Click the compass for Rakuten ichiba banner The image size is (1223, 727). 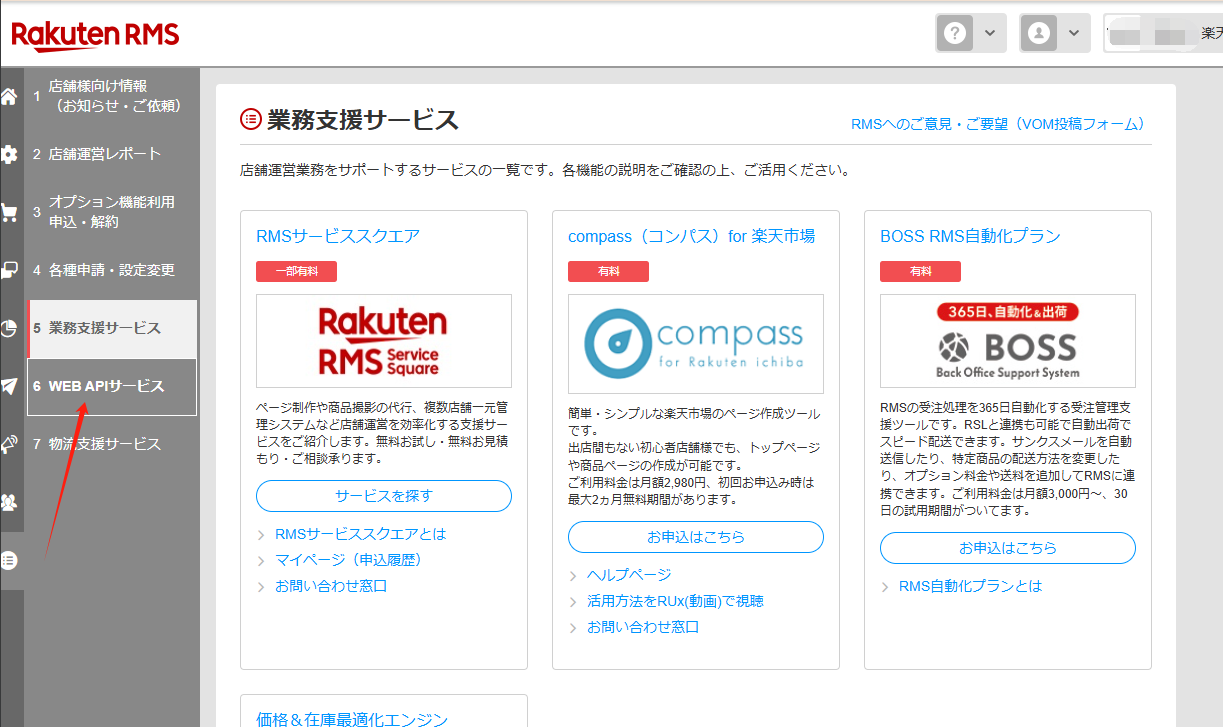tap(696, 344)
